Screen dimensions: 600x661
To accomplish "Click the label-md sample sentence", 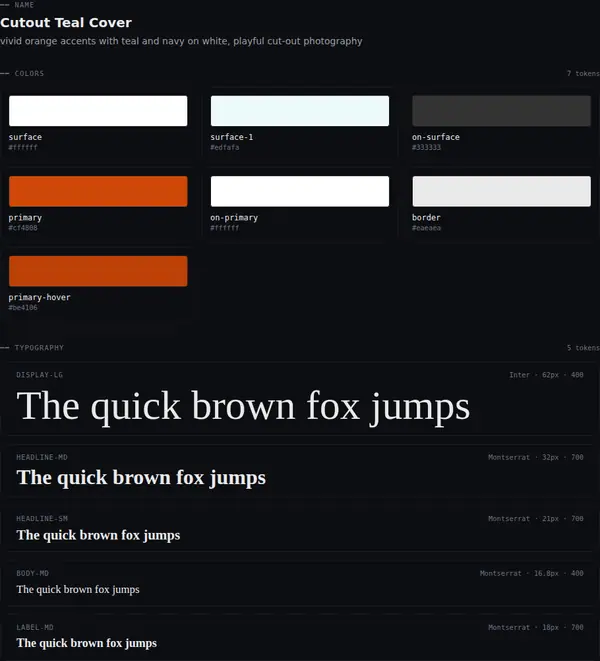I will (x=87, y=643).
